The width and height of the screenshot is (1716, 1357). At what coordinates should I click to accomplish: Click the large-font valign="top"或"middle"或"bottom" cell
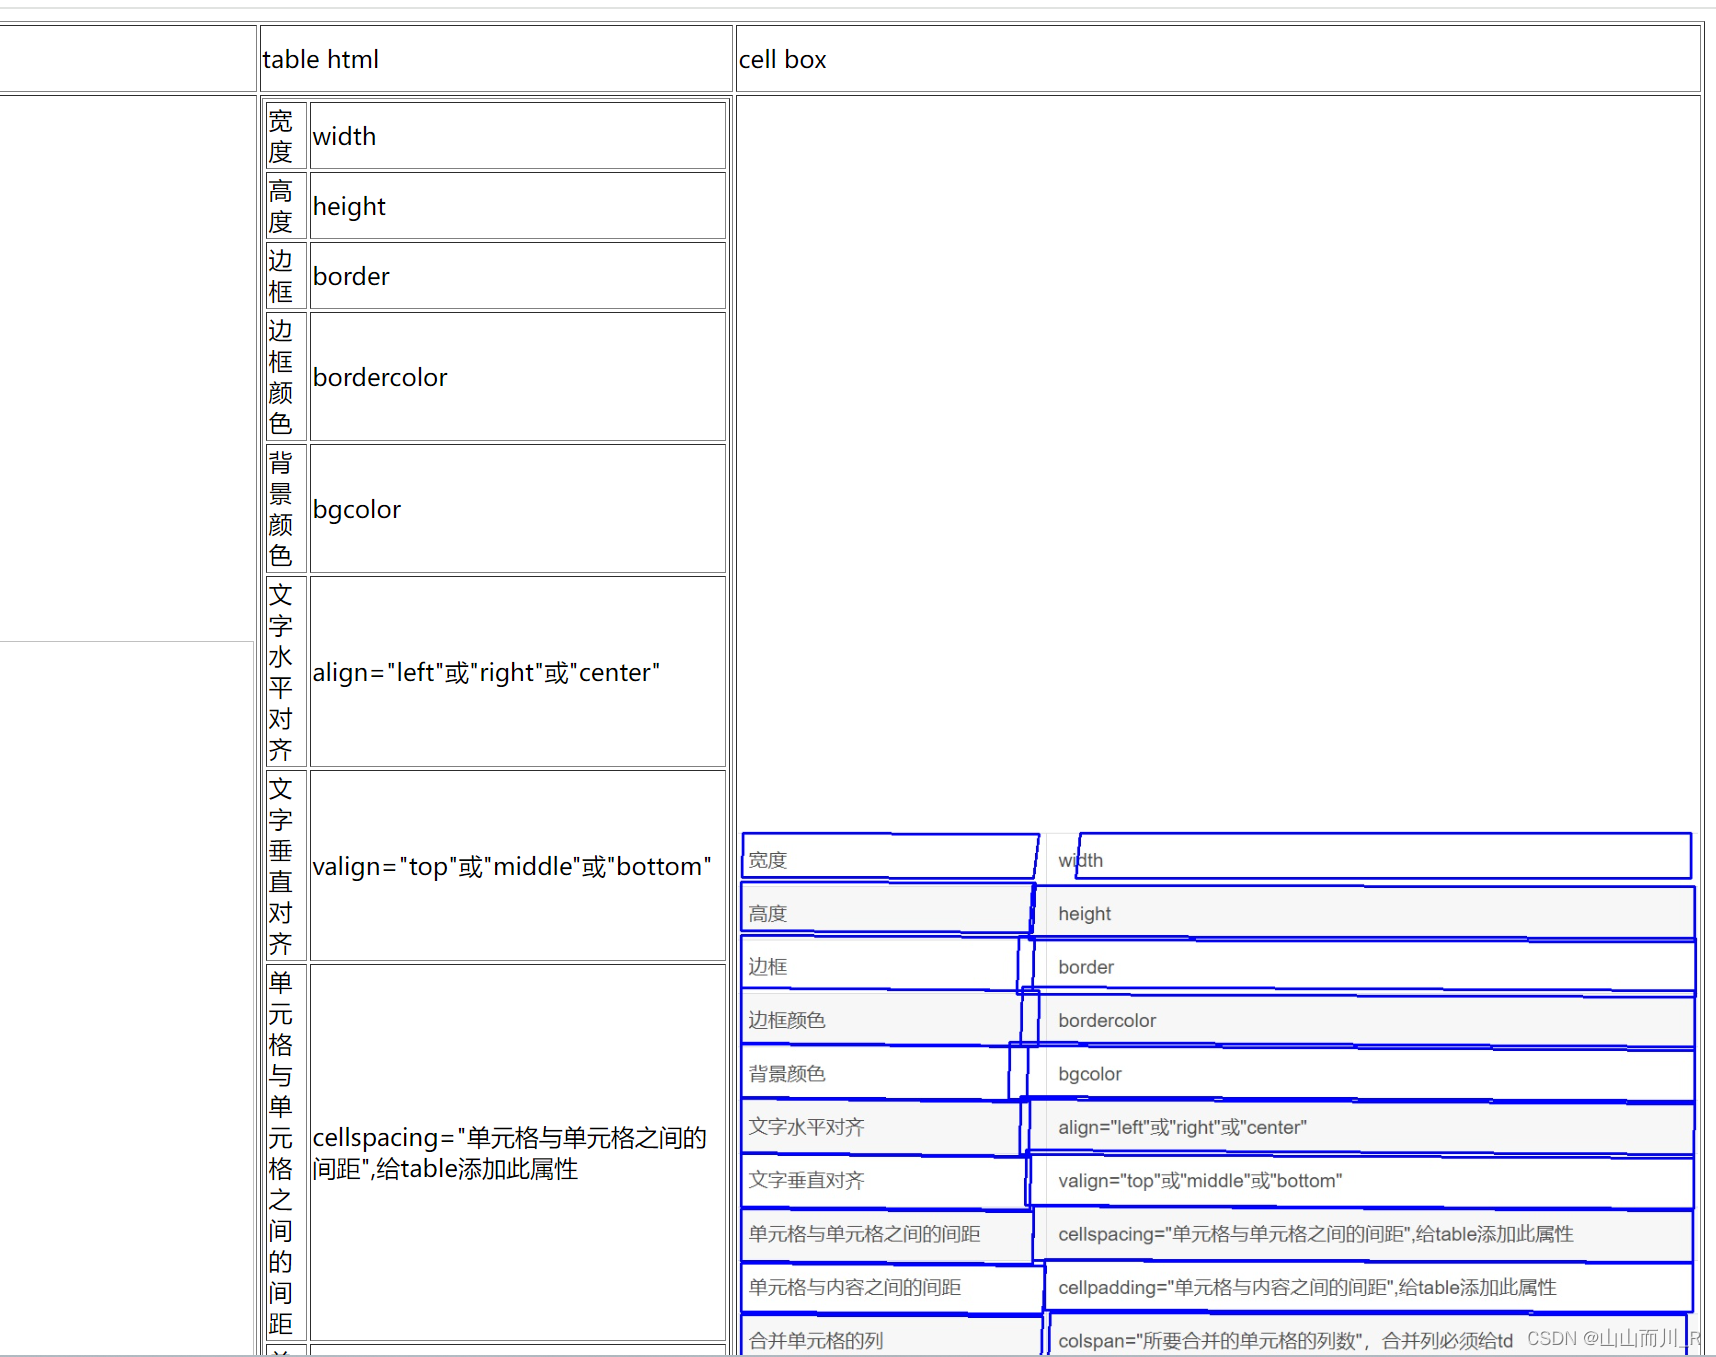518,866
